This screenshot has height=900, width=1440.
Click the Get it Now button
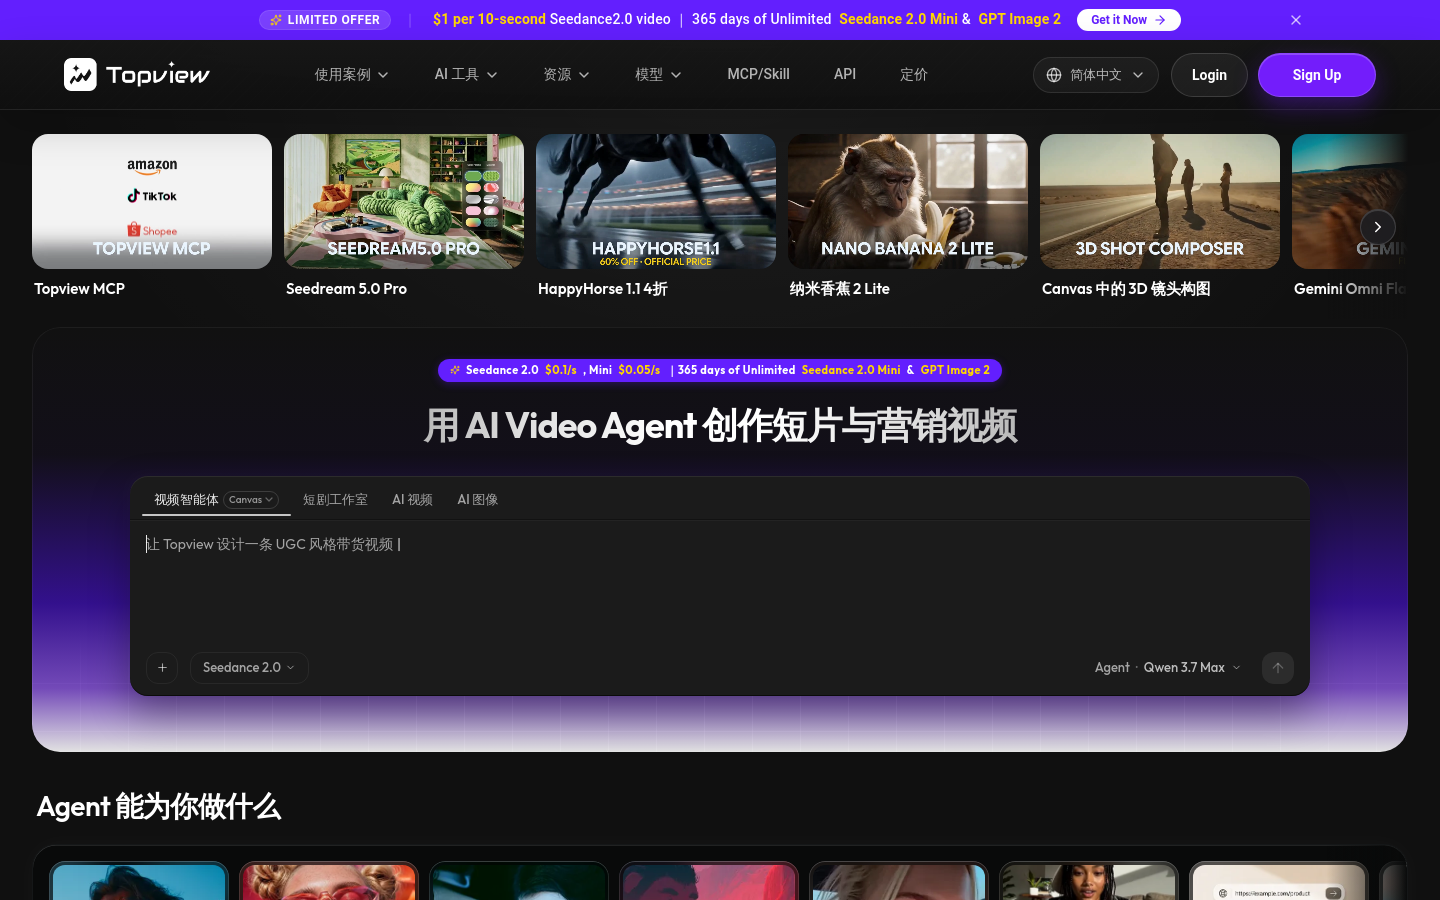pyautogui.click(x=1128, y=20)
